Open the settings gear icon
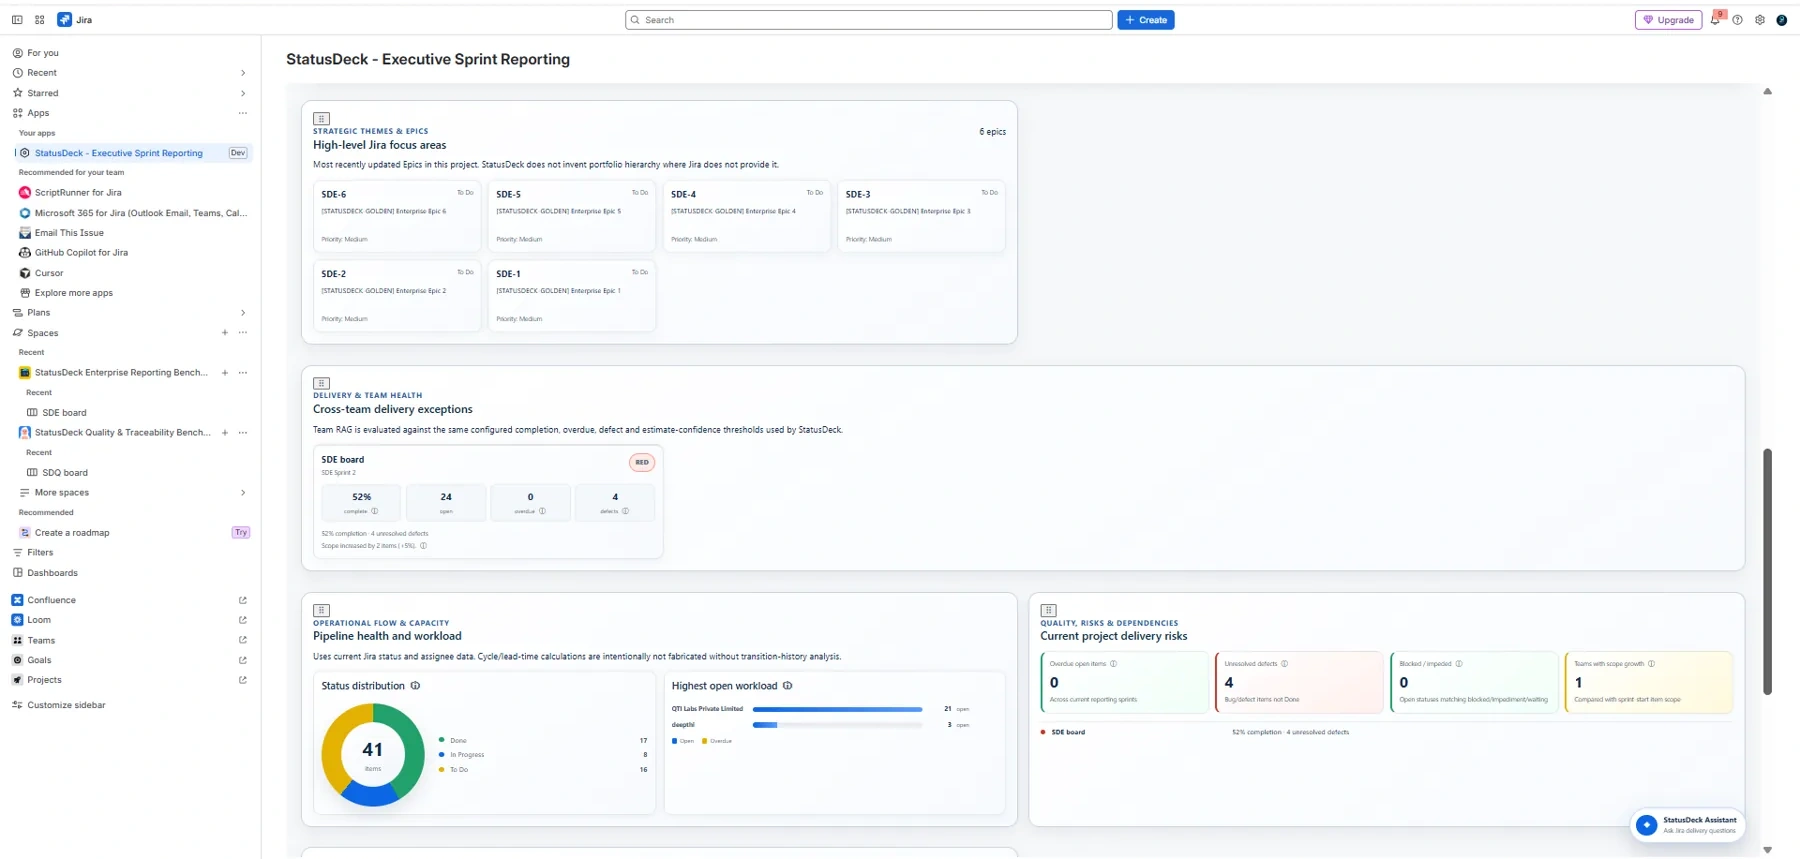The image size is (1800, 859). coord(1760,20)
